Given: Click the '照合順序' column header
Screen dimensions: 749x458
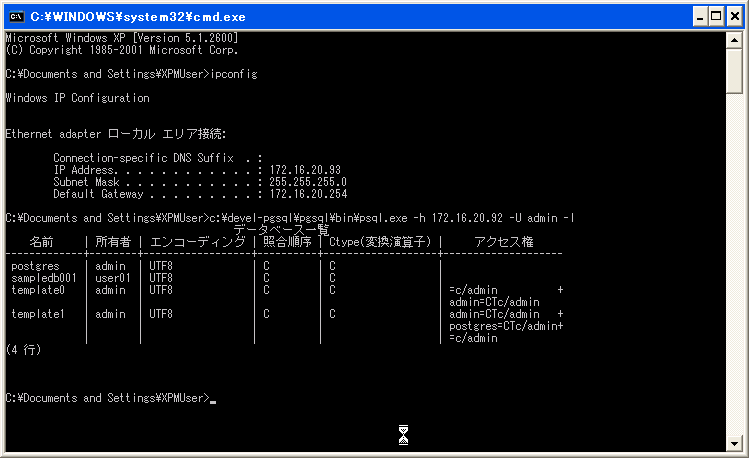Looking at the screenshot, I should pyautogui.click(x=287, y=242).
